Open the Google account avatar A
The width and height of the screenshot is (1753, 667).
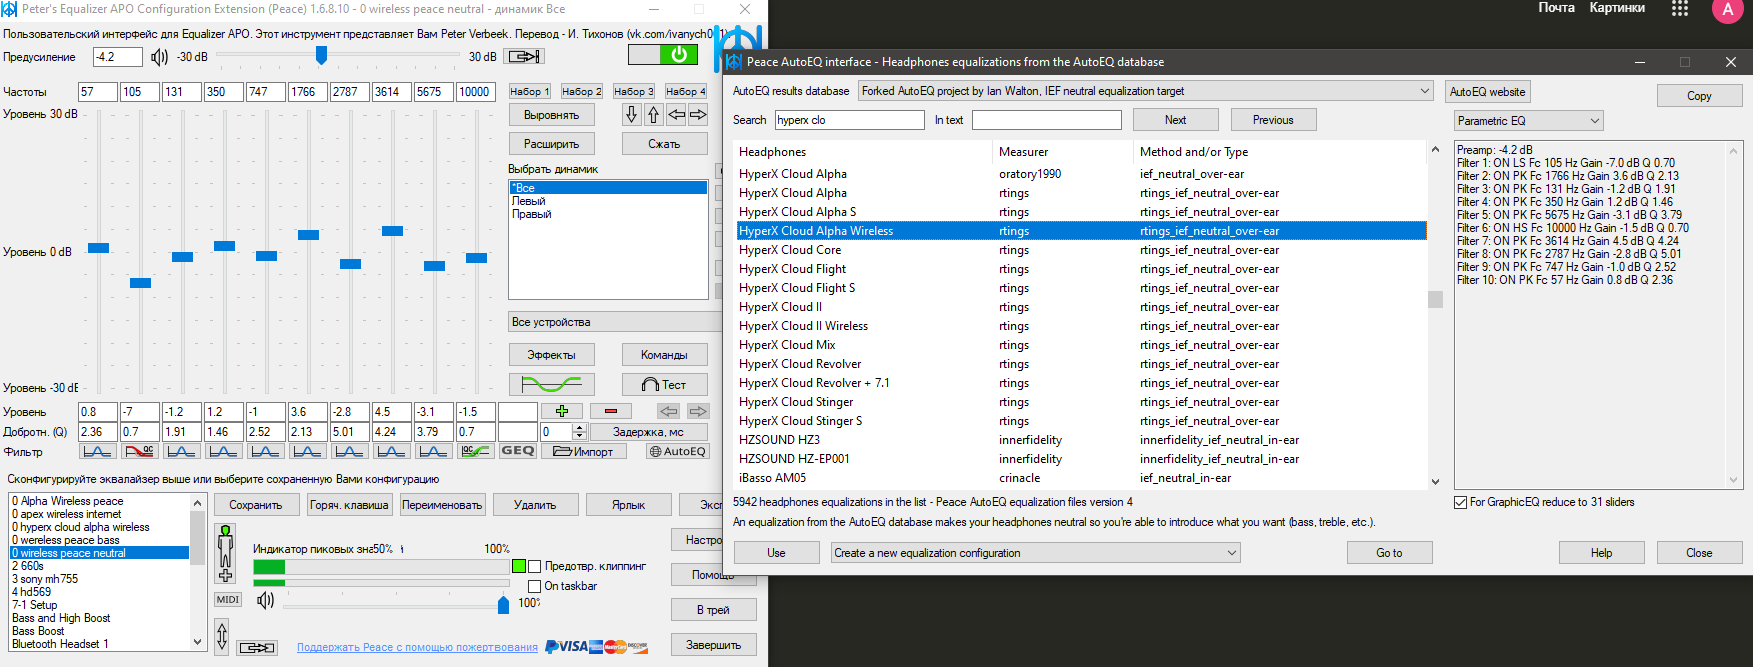coord(1727,9)
